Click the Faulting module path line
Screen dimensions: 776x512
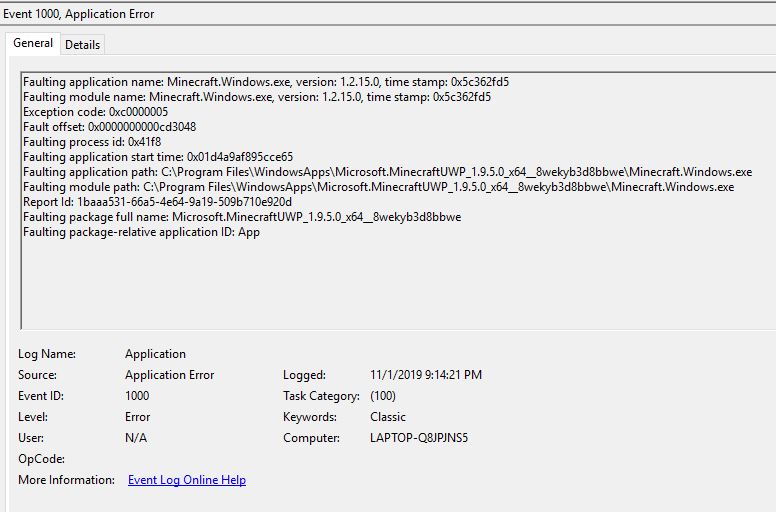(x=378, y=187)
